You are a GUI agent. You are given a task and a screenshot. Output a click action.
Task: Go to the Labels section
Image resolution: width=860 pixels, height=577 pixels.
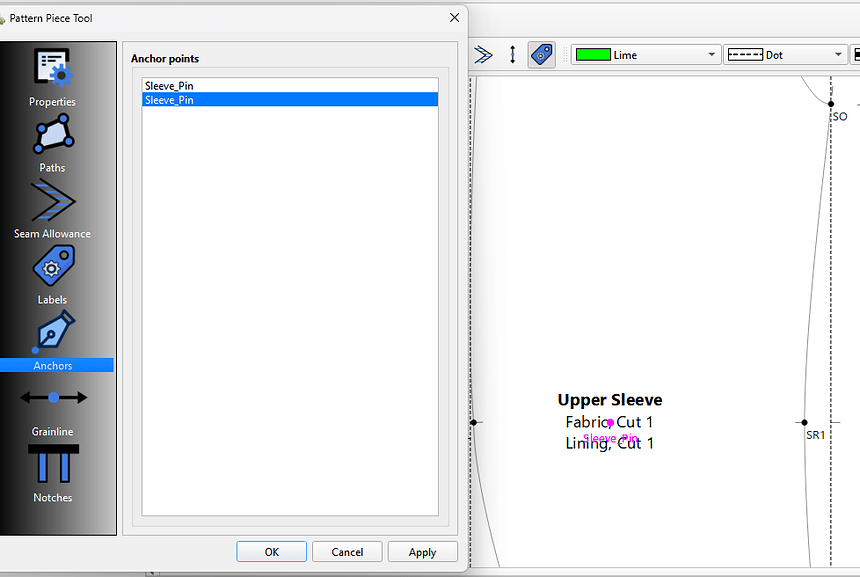coord(52,274)
